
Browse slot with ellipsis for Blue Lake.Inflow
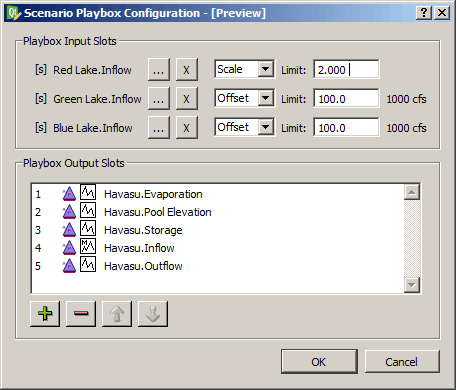159,128
